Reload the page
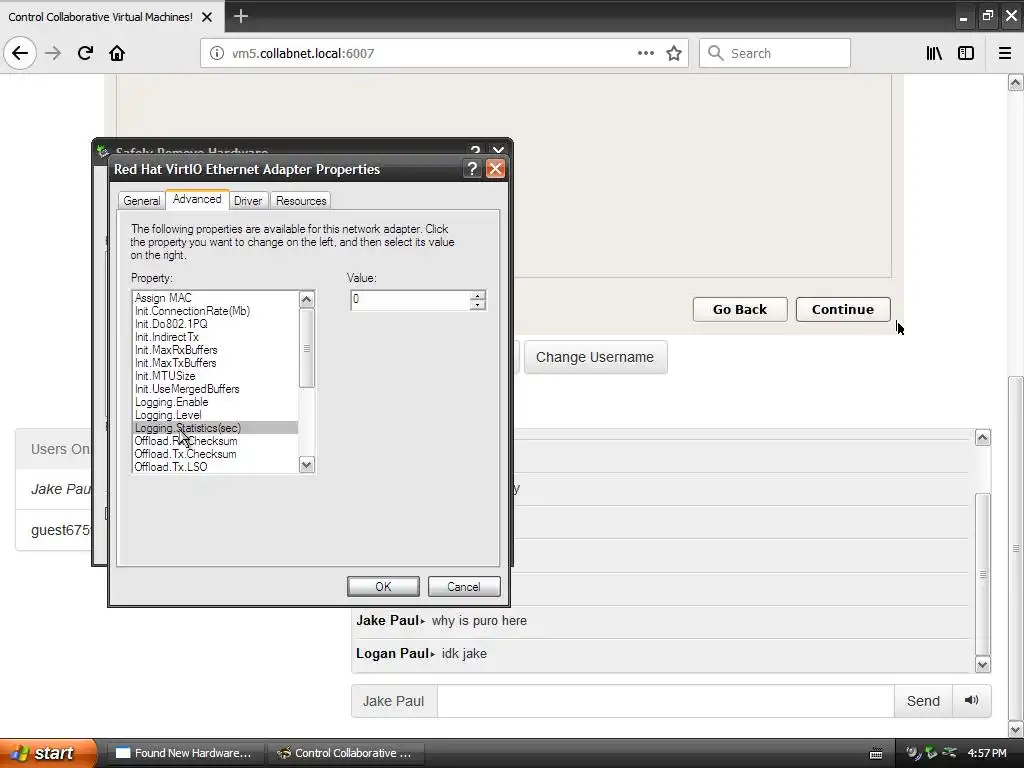The width and height of the screenshot is (1024, 768). [x=85, y=53]
